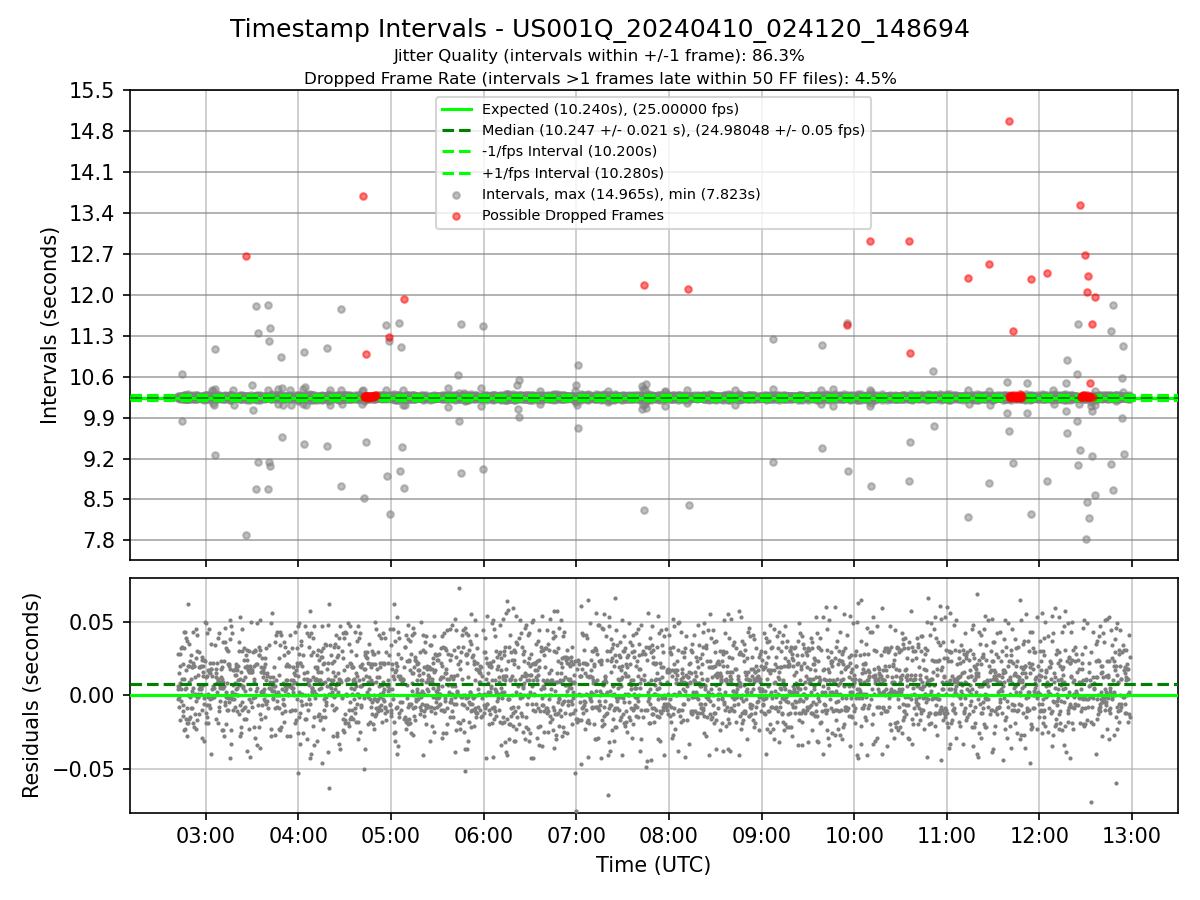The width and height of the screenshot is (1200, 900).
Task: Click the gray marker in the legend
Action: click(457, 194)
